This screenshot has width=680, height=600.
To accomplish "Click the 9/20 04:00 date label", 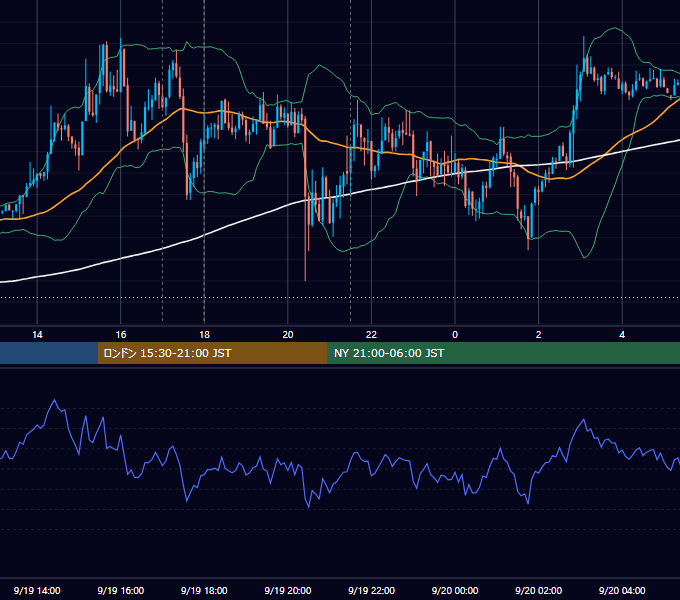I will click(622, 590).
